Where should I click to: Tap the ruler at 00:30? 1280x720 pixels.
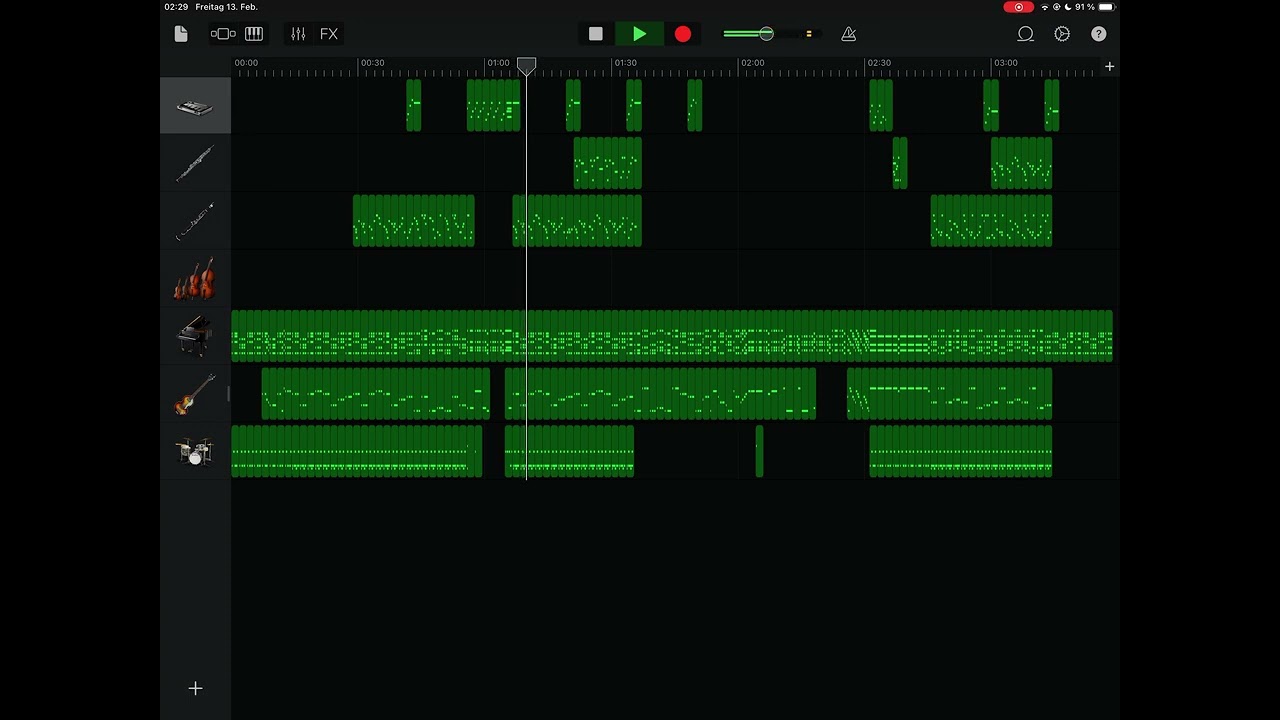coord(373,63)
